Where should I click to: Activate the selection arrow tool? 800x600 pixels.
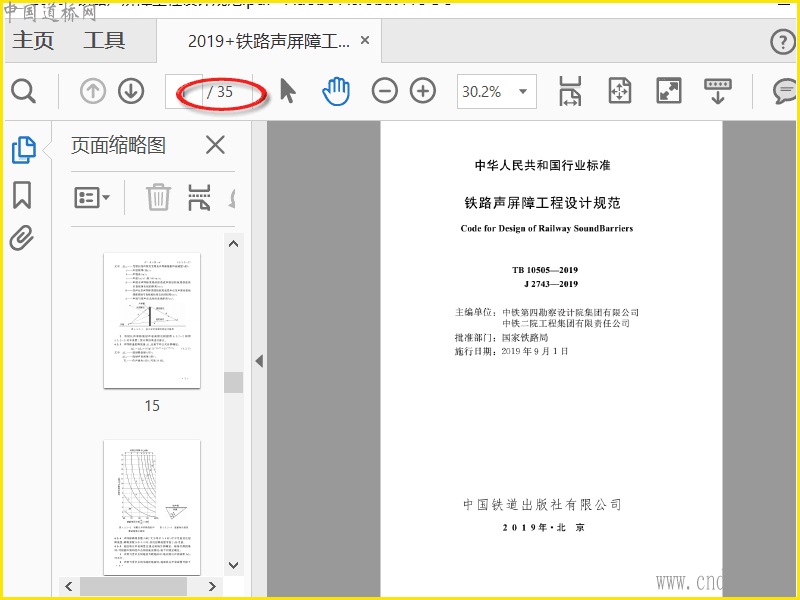[288, 92]
